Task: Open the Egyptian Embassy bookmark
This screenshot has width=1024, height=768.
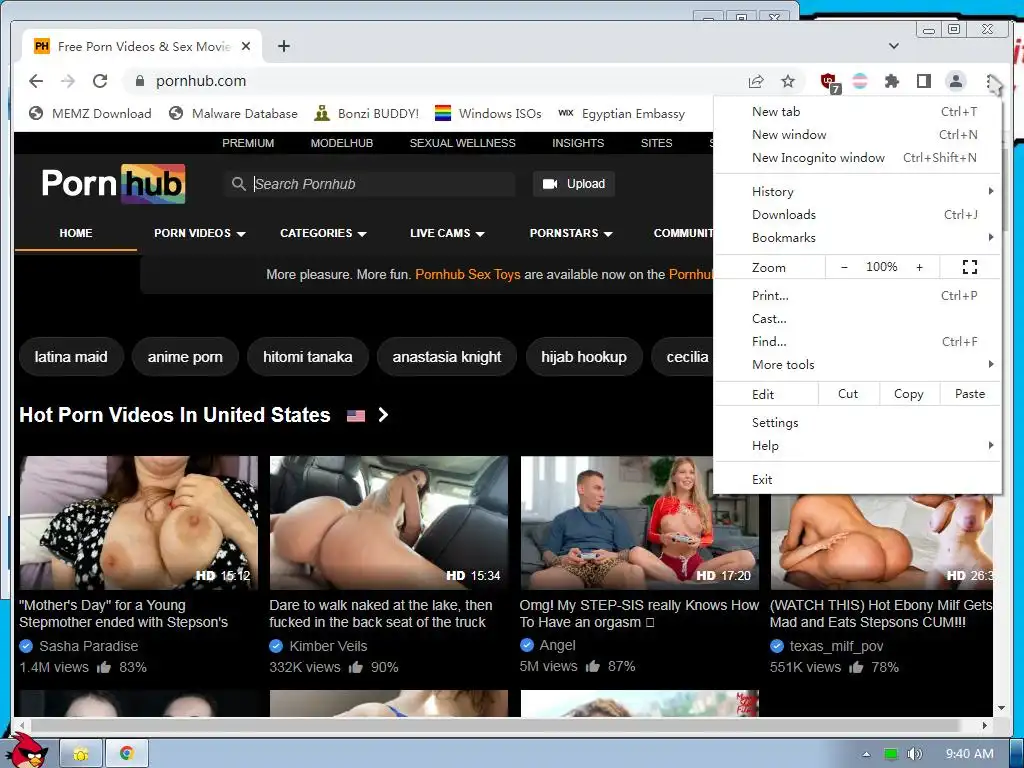Action: coord(621,114)
